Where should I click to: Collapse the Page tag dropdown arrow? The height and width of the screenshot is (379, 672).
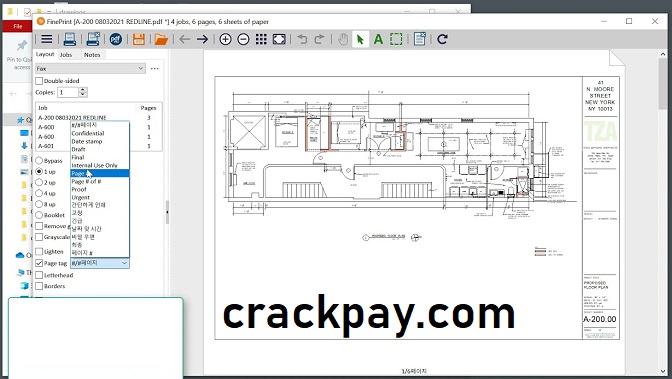tap(124, 263)
